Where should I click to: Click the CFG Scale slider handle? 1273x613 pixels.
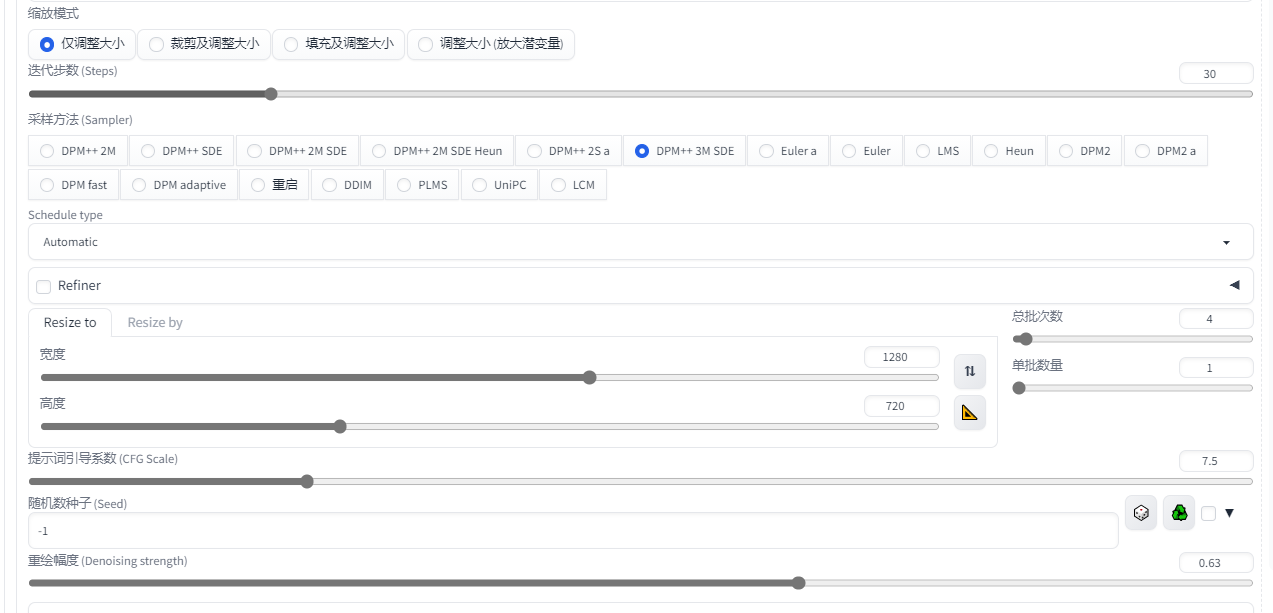click(307, 482)
